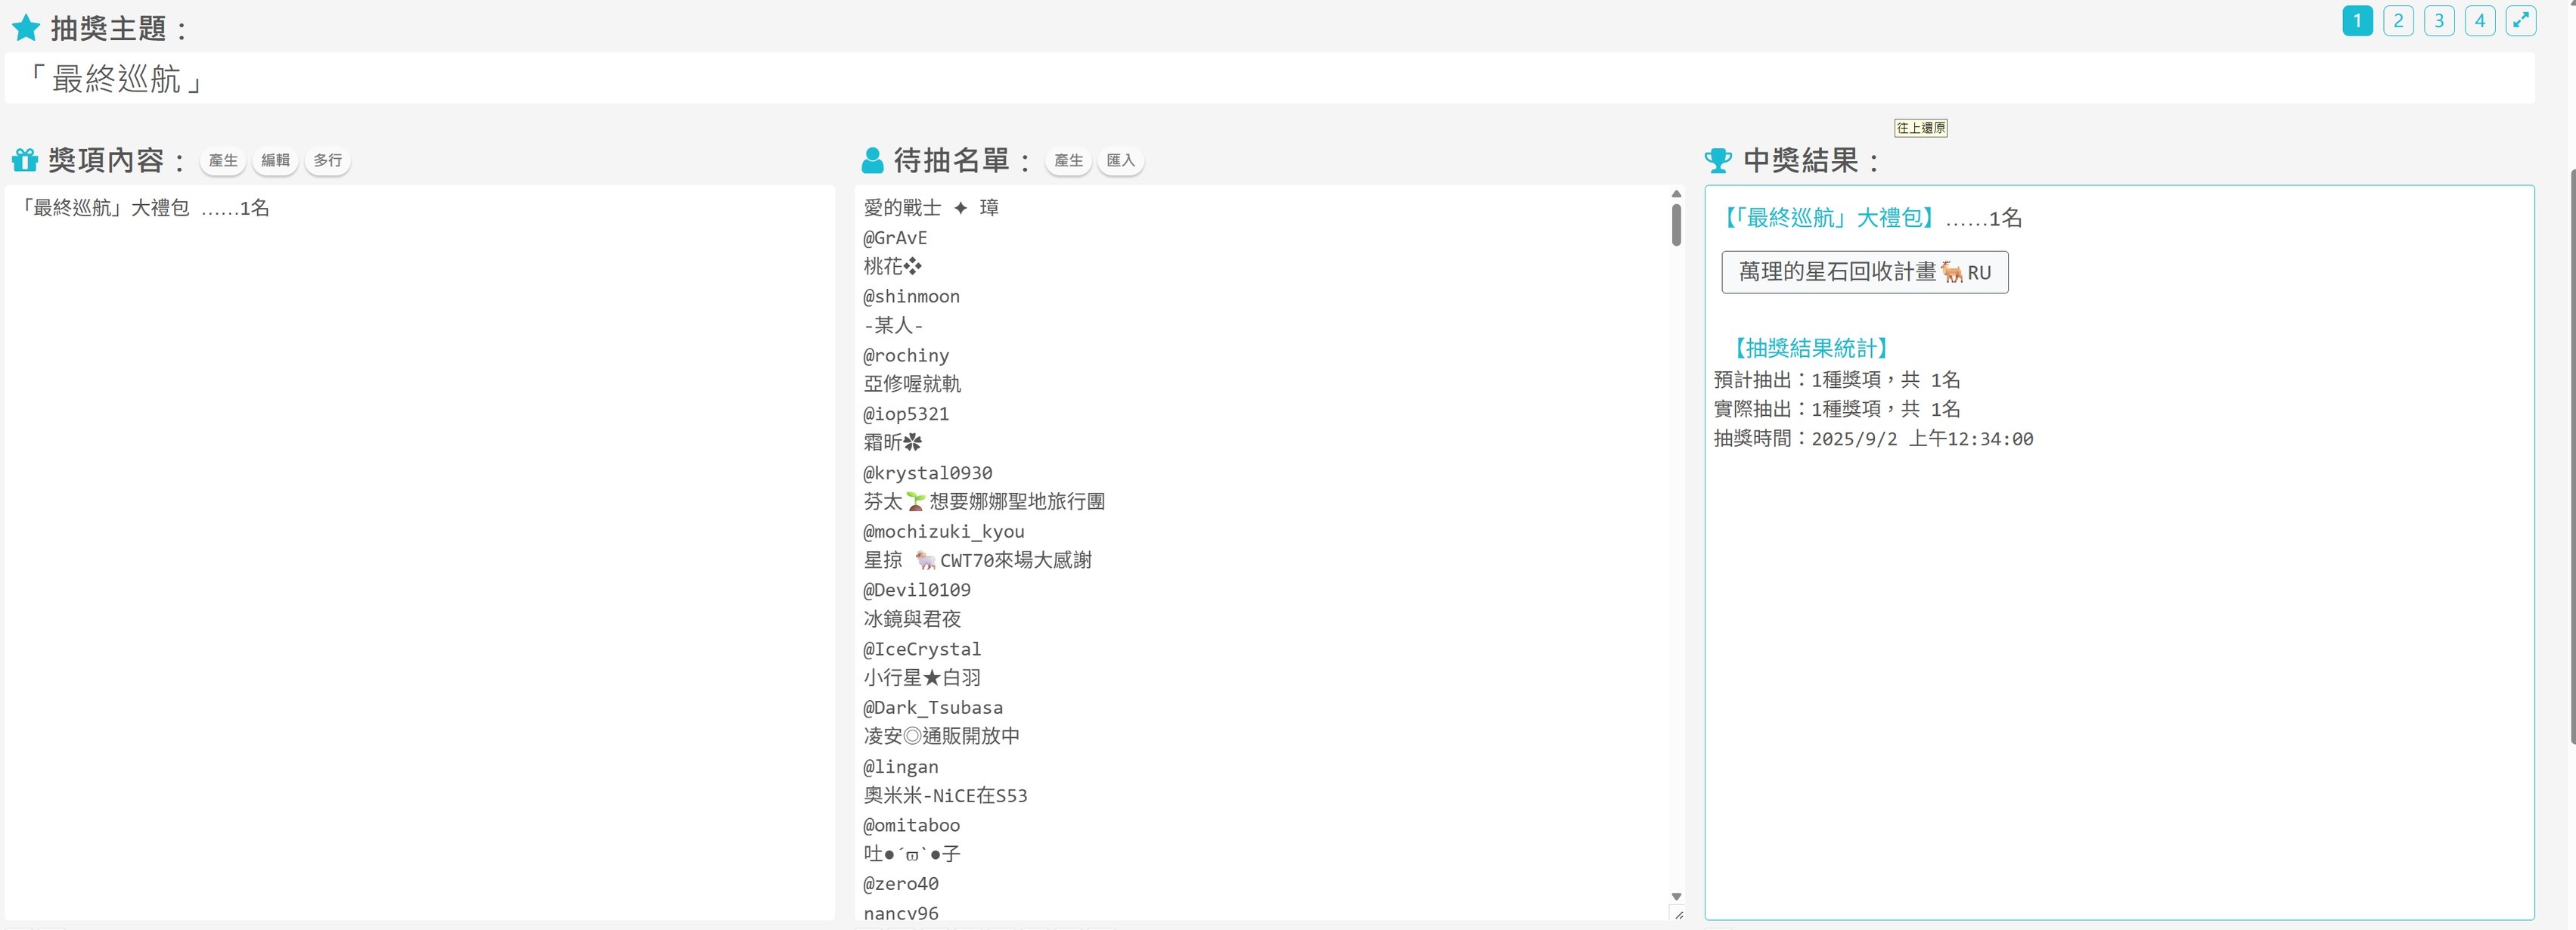The image size is (2576, 930).
Task: Click the fullscreen expand arrows icon
Action: click(x=2520, y=20)
